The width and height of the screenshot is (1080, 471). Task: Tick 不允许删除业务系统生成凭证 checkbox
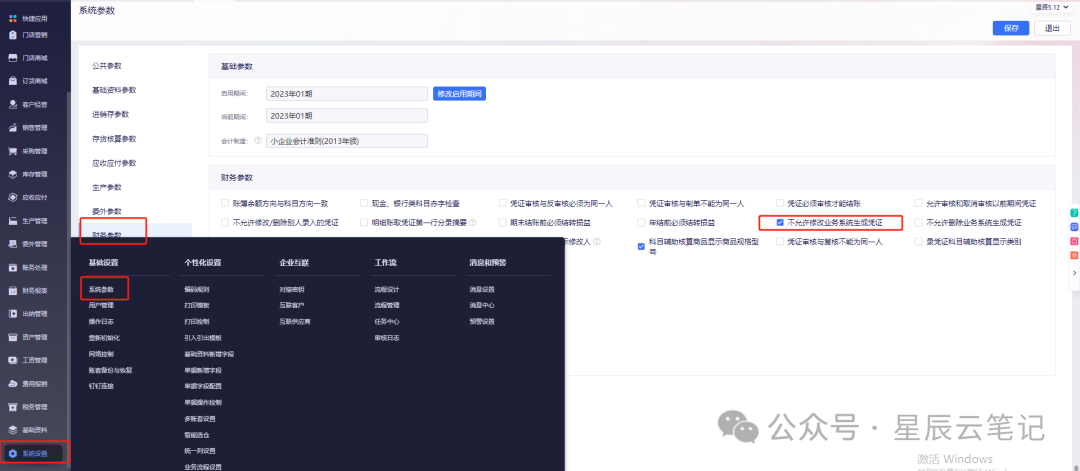click(x=919, y=222)
